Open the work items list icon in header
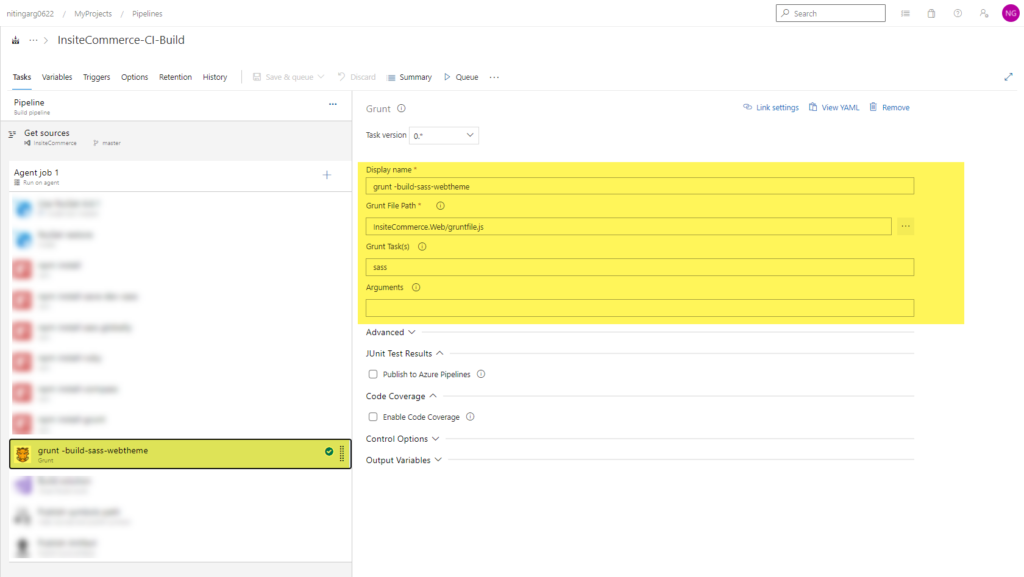Viewport: 1024px width, 577px height. [905, 13]
